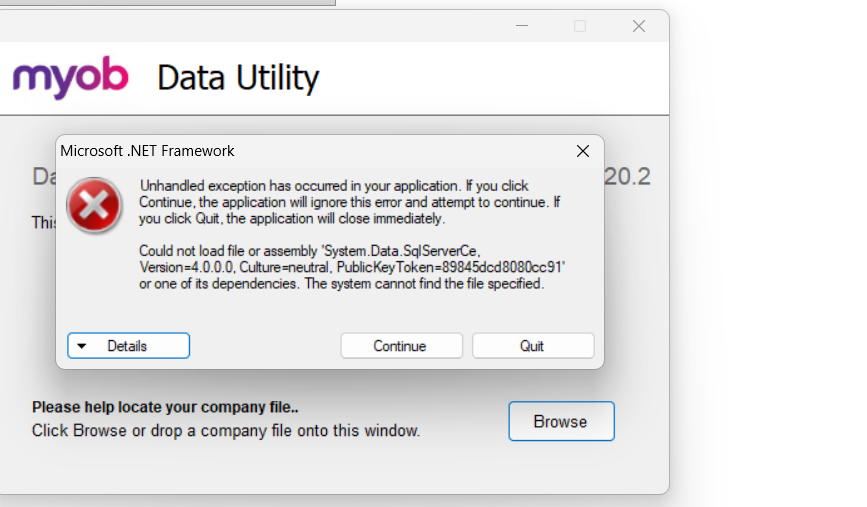Click the 'Click Browse or drop a company file' instruction

[226, 431]
